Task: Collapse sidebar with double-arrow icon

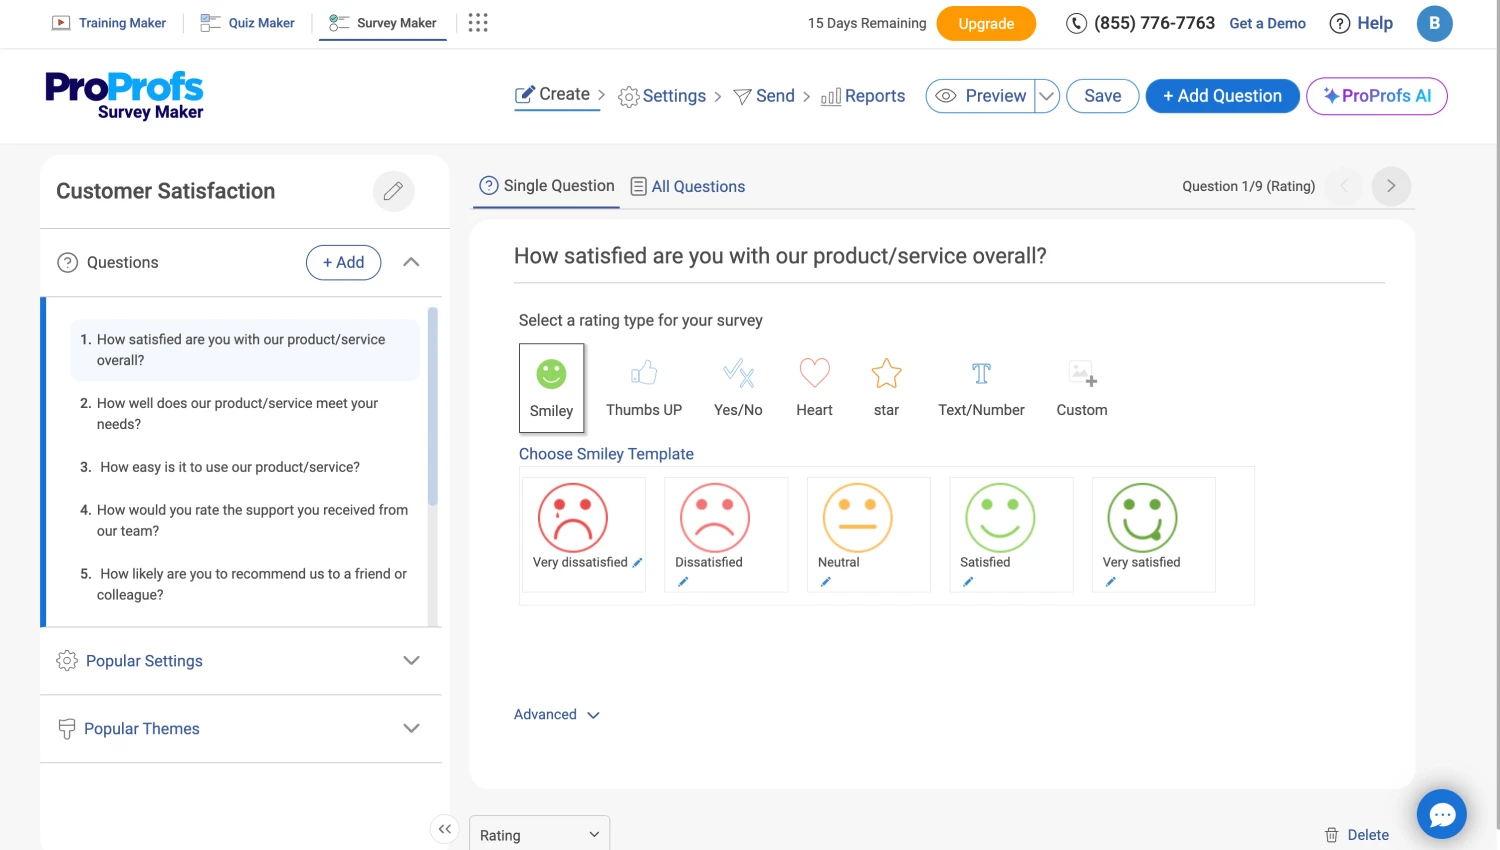Action: click(x=445, y=829)
